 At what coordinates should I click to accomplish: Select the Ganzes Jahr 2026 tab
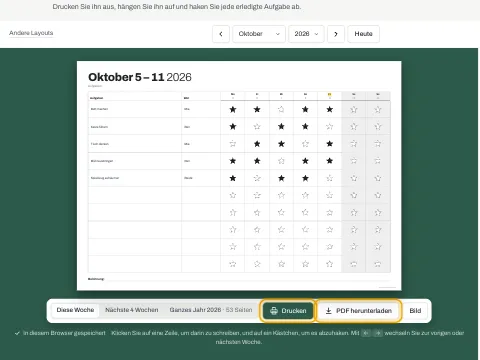(211, 310)
